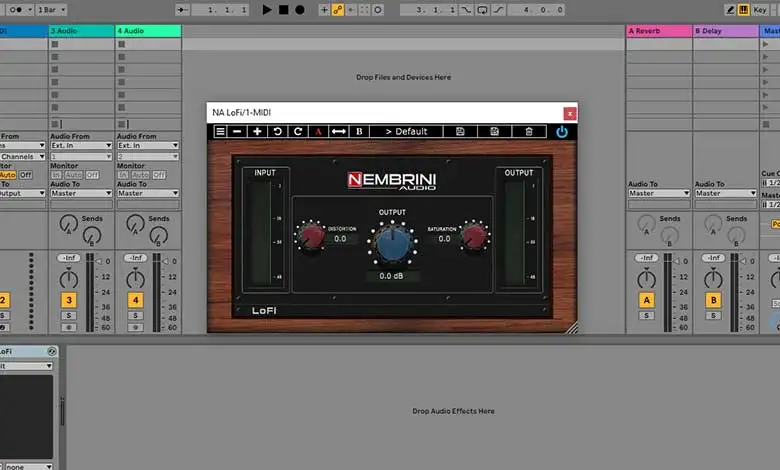Redo the change in the LoFi plugin
The width and height of the screenshot is (780, 470).
click(x=297, y=131)
